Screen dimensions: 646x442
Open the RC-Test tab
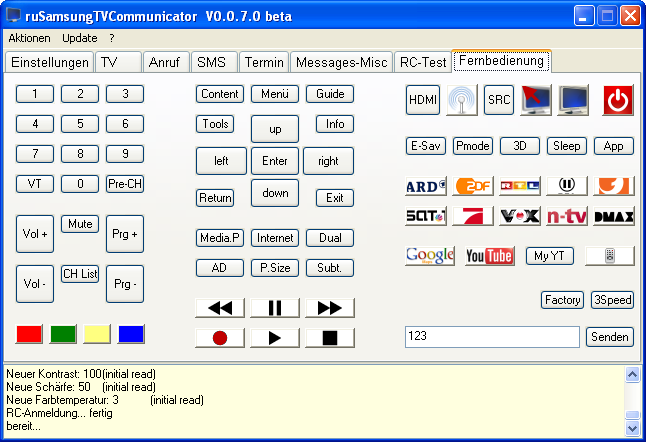[x=421, y=62]
